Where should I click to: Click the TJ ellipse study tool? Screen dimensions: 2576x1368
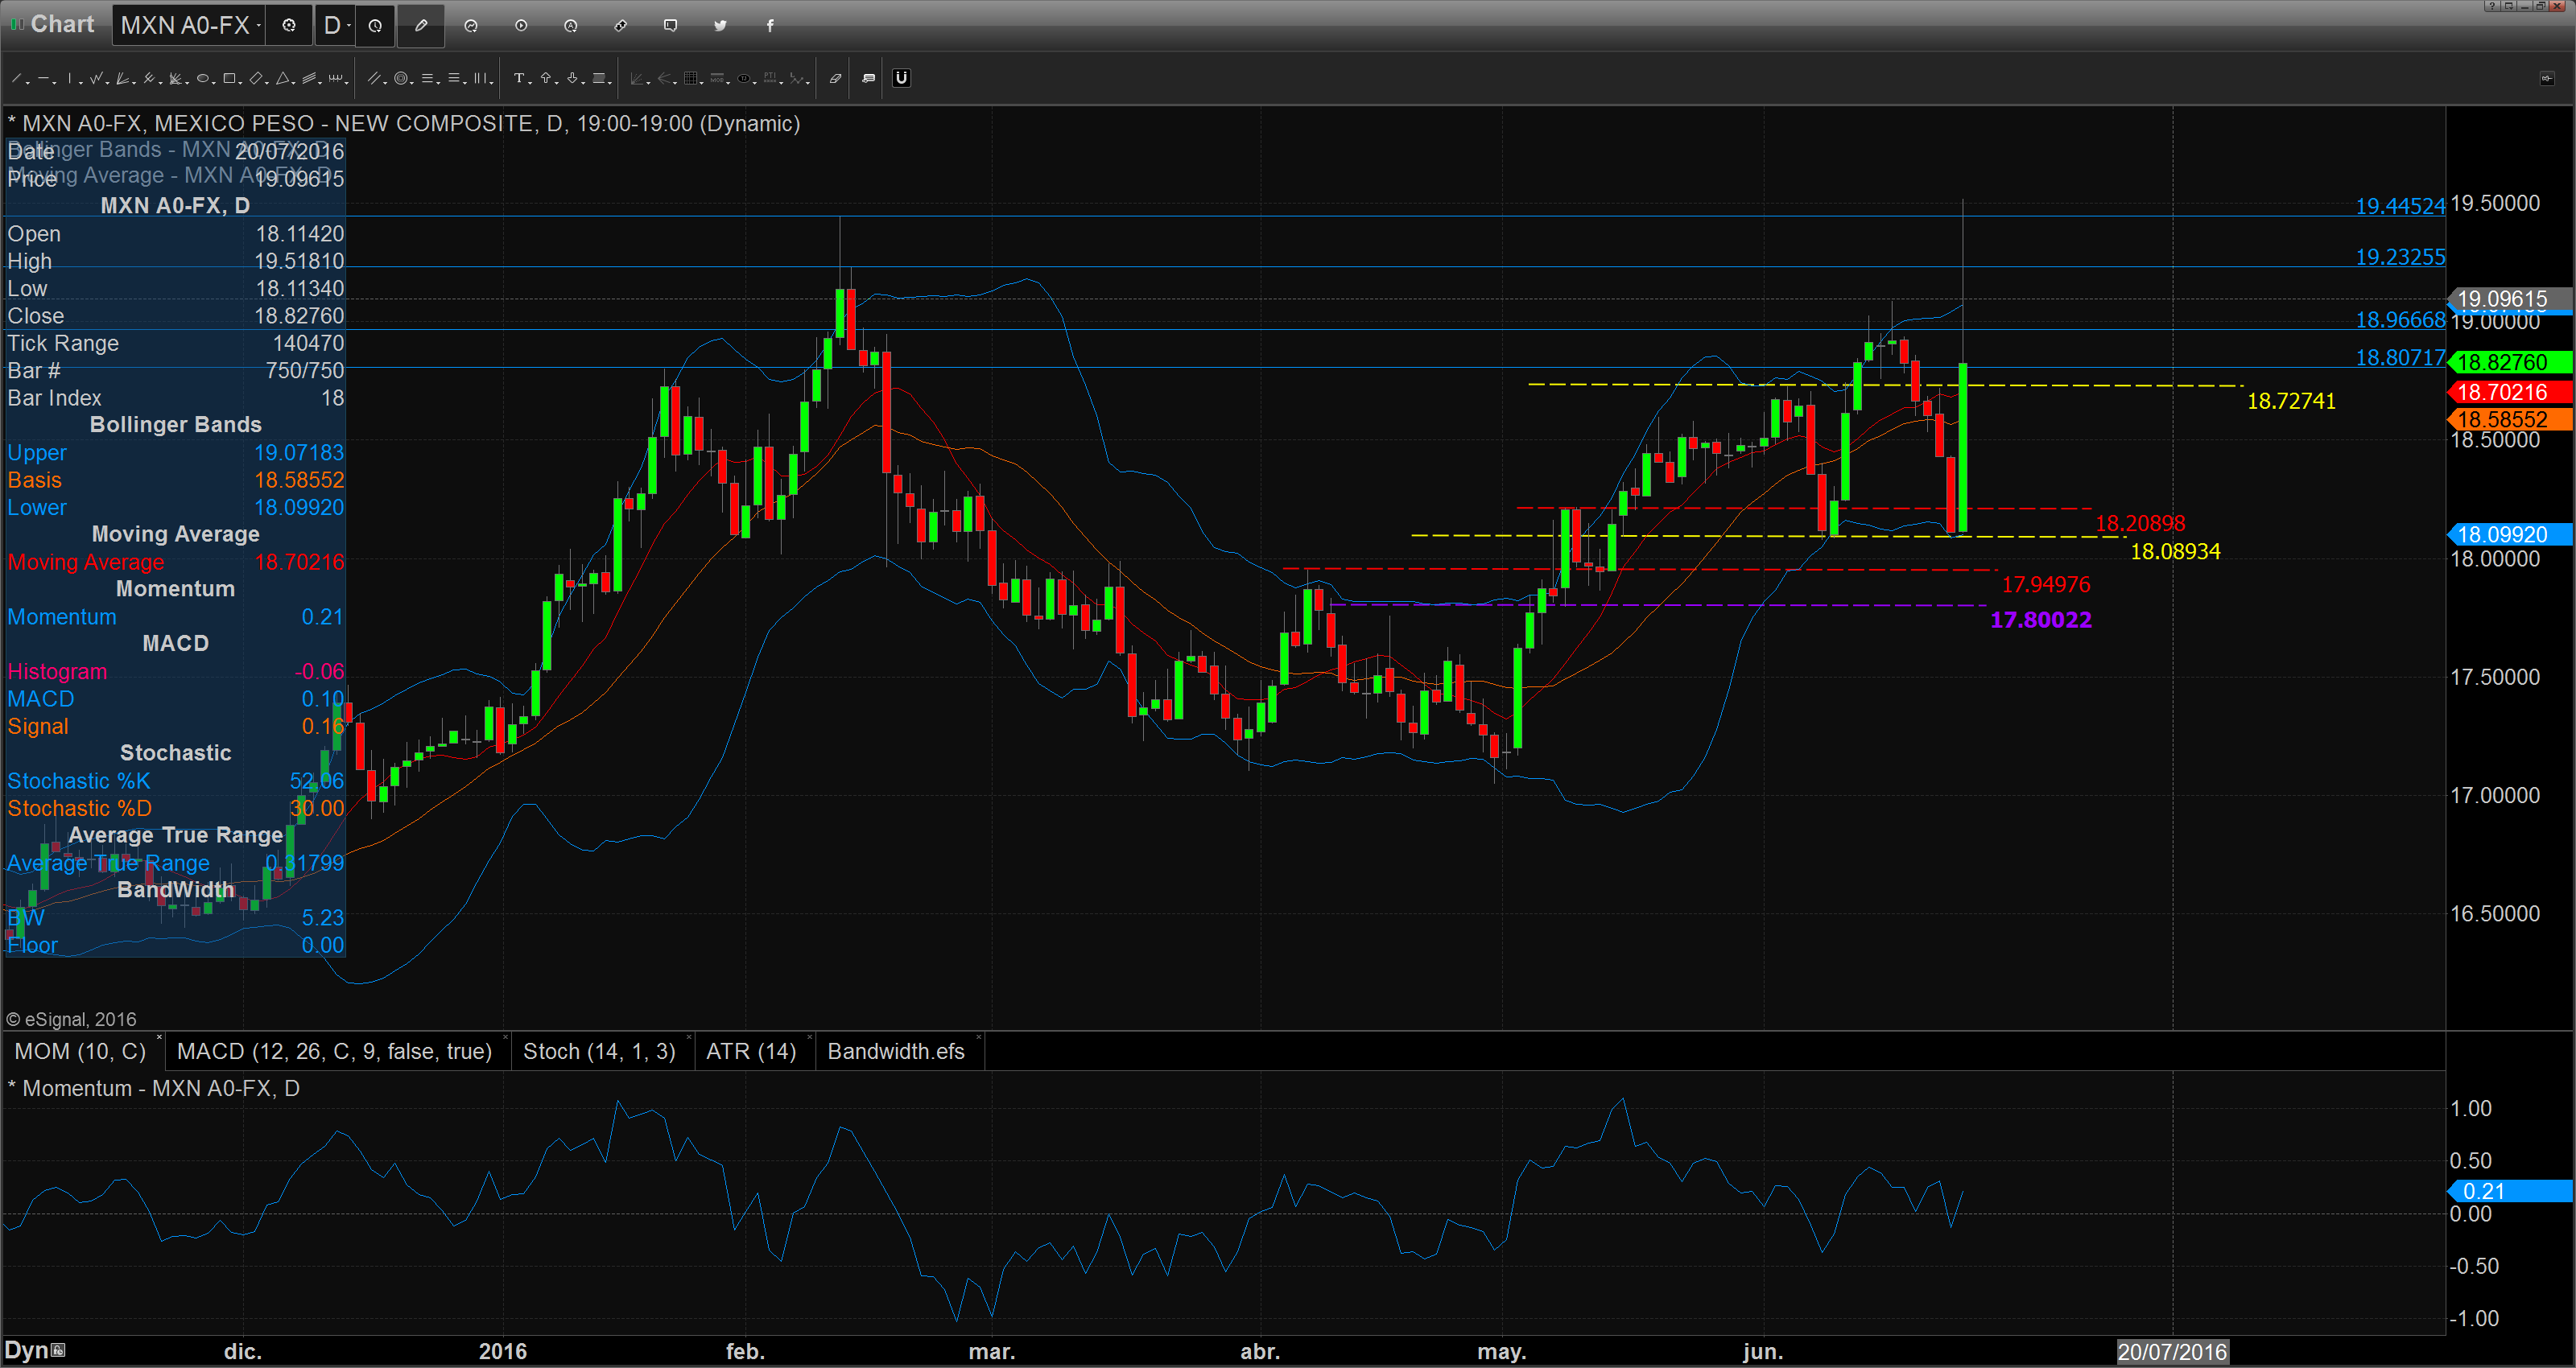click(x=744, y=78)
